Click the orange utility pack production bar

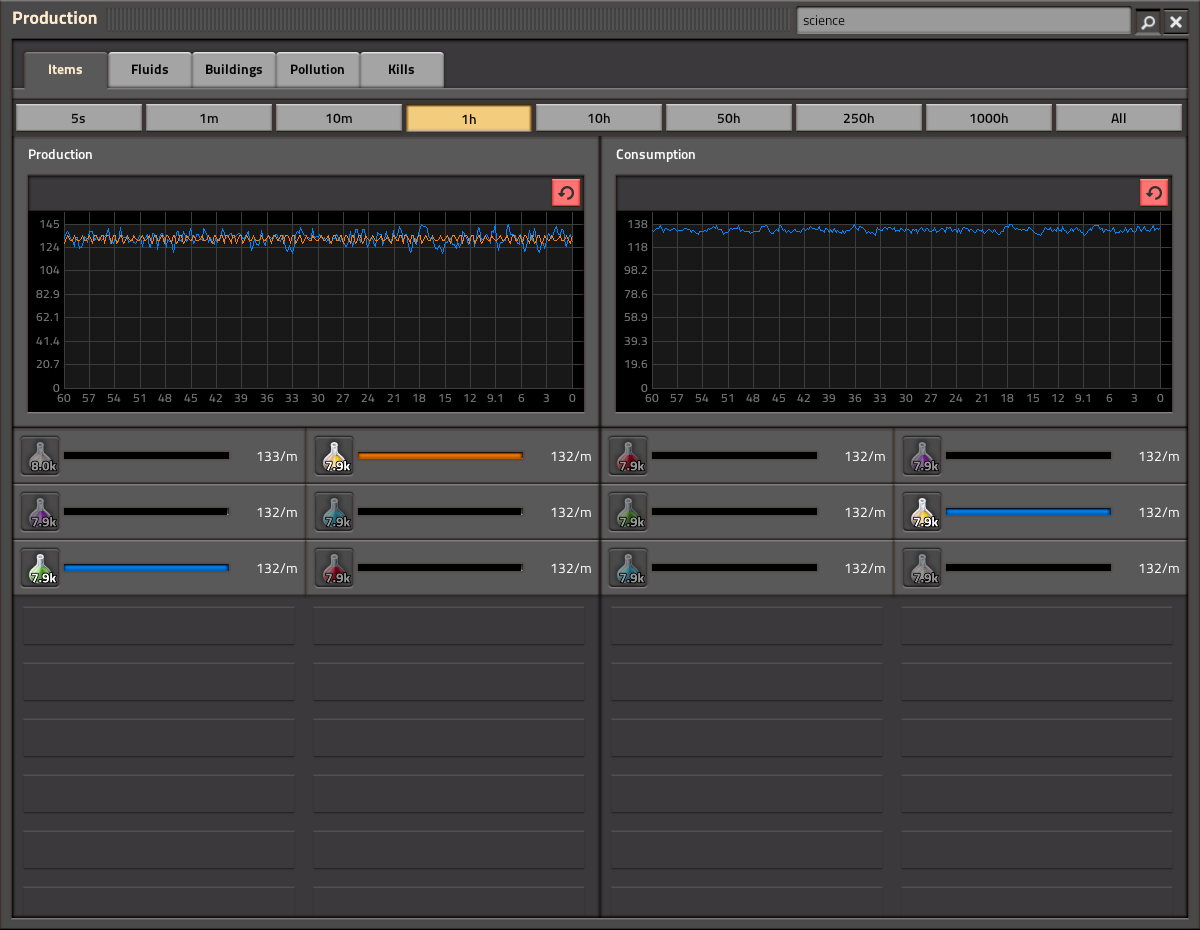tap(441, 456)
